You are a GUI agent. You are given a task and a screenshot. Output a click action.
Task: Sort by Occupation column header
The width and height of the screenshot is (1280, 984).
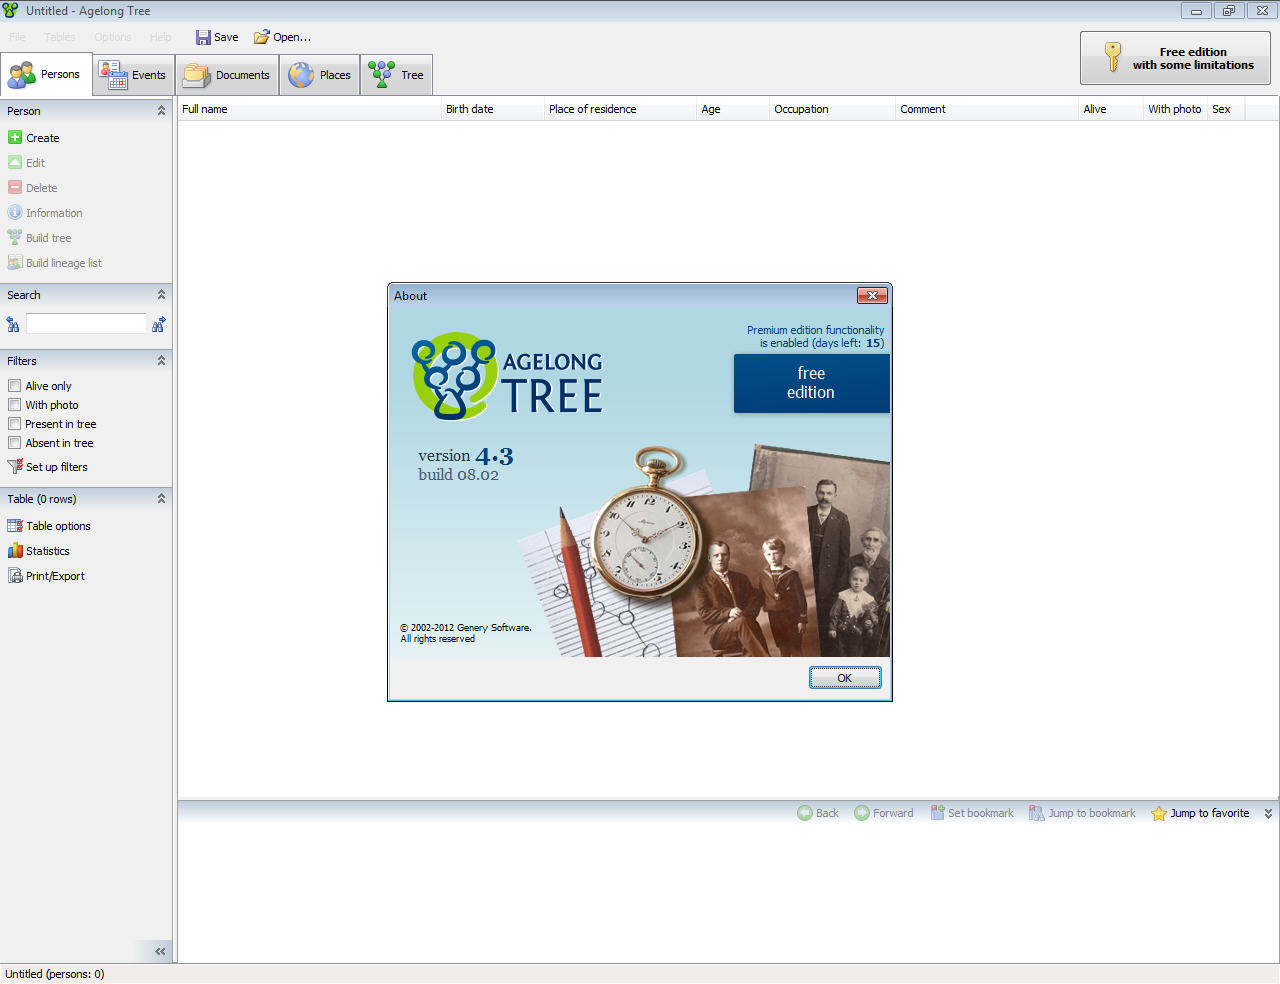click(x=832, y=109)
